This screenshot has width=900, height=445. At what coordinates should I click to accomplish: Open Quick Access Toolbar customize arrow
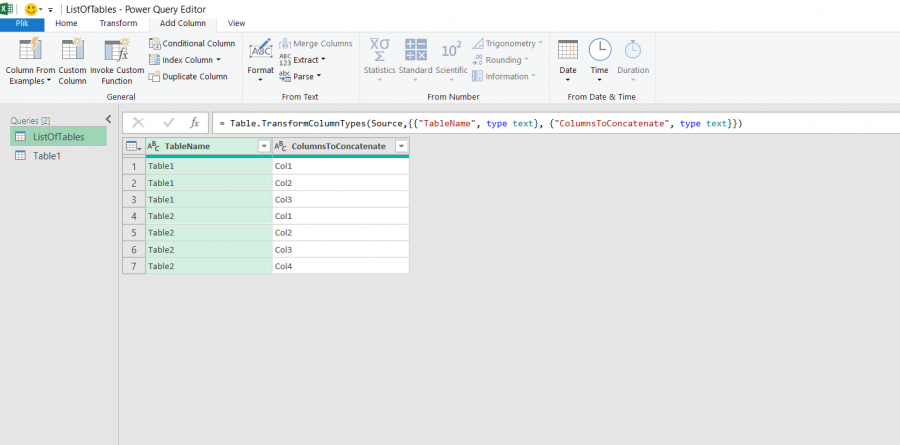pos(51,10)
